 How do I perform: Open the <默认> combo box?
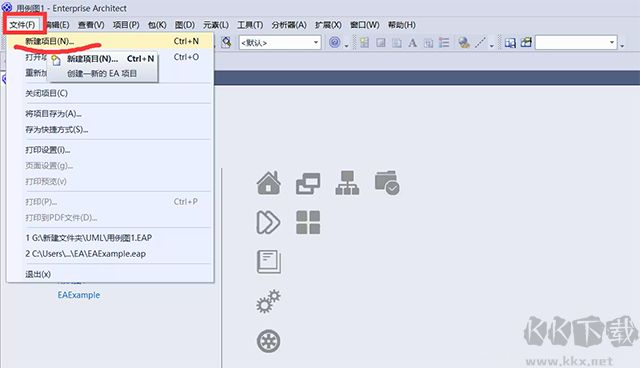(x=280, y=42)
